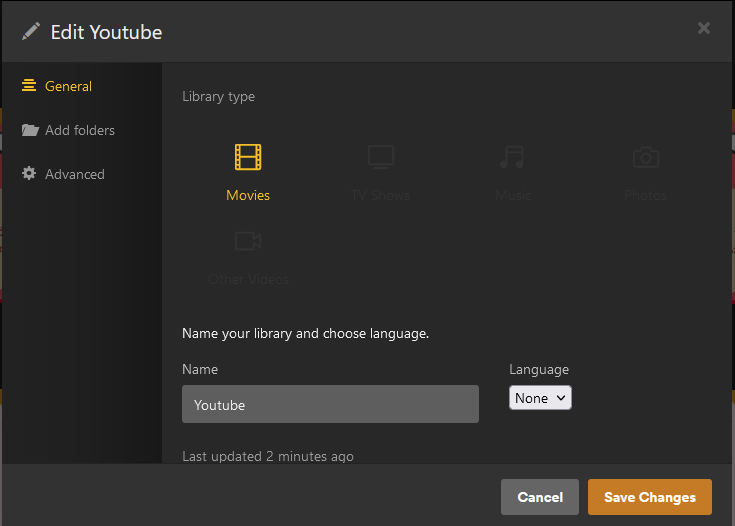
Task: Click the folder icon beside Add folders
Action: click(x=29, y=130)
